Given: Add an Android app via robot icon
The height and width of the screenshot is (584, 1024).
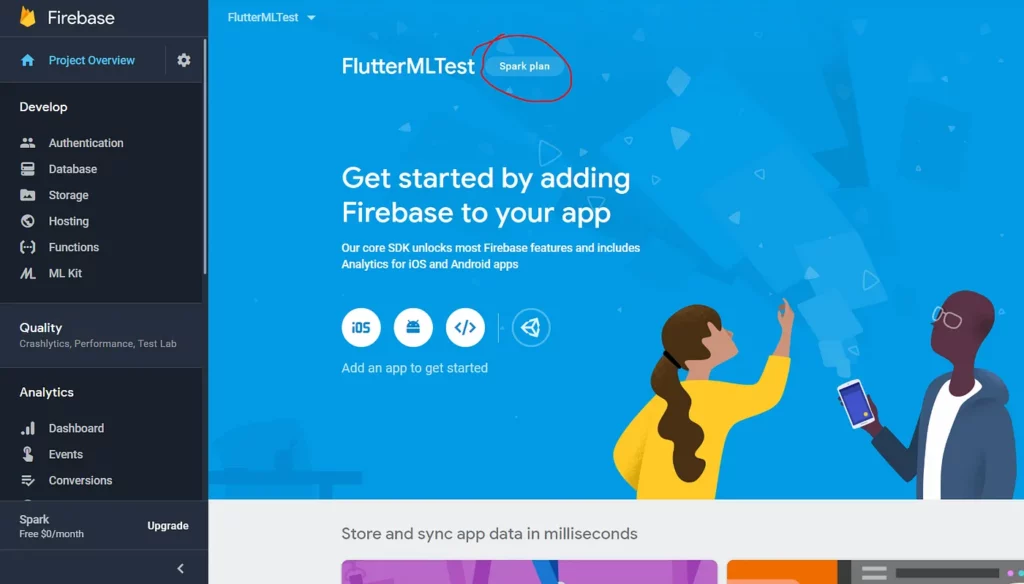Looking at the screenshot, I should 413,327.
